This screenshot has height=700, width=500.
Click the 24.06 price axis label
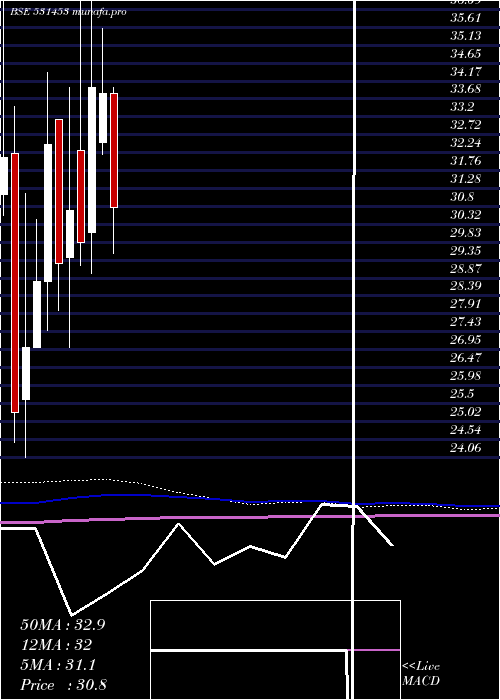466,448
